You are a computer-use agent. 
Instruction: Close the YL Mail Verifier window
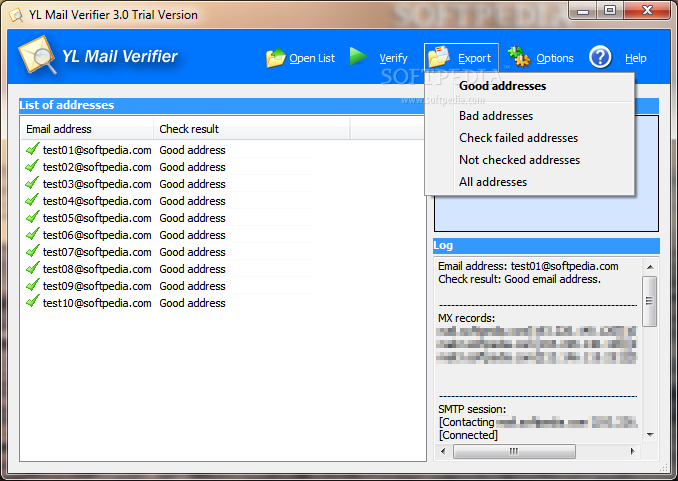coord(647,11)
